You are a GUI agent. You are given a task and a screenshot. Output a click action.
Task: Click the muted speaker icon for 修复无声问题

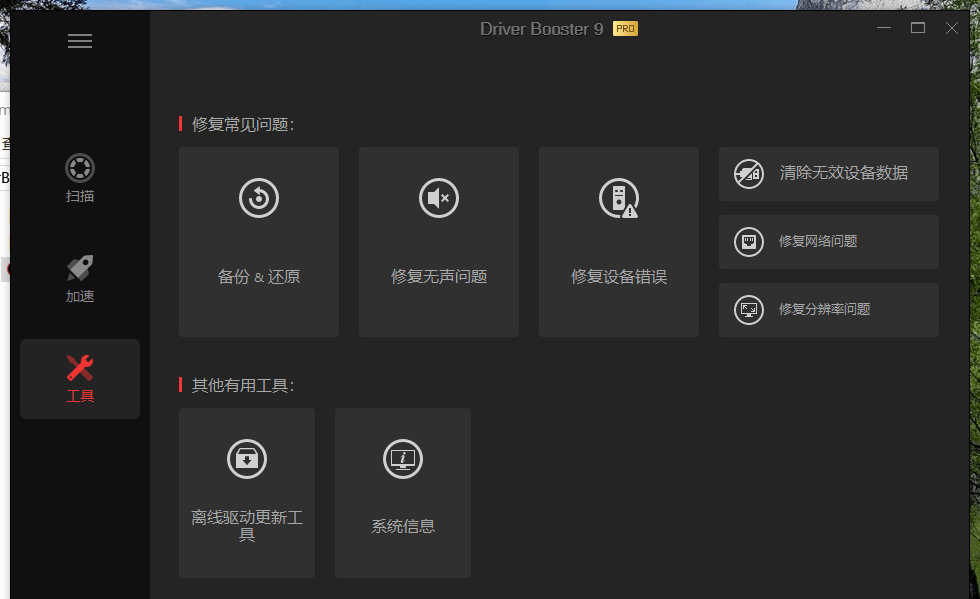[x=439, y=198]
